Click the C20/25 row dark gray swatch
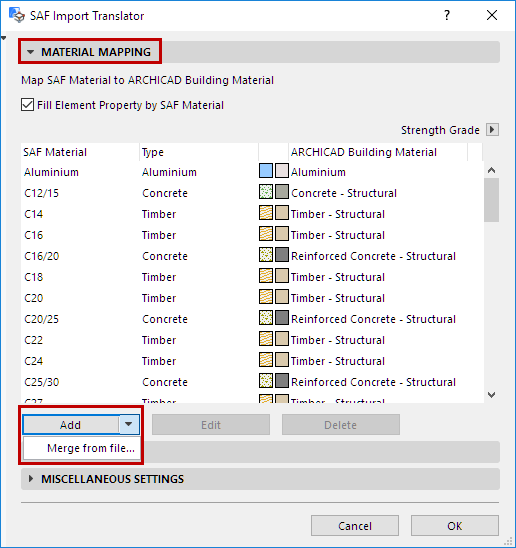 [282, 318]
